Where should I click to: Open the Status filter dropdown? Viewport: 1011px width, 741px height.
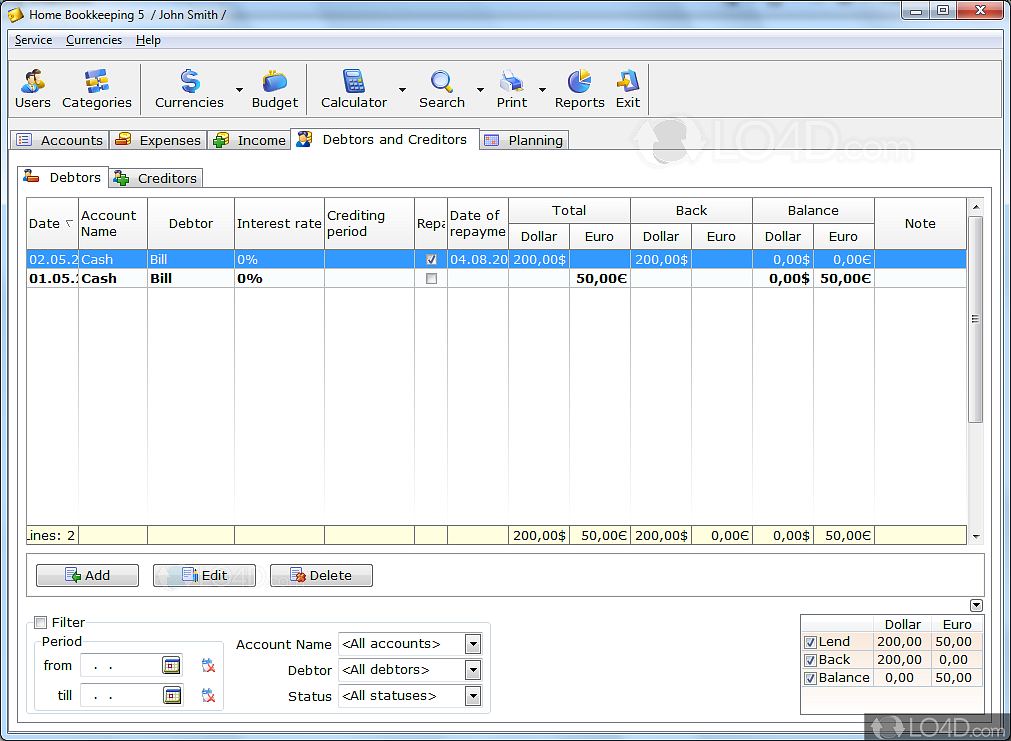pos(473,696)
